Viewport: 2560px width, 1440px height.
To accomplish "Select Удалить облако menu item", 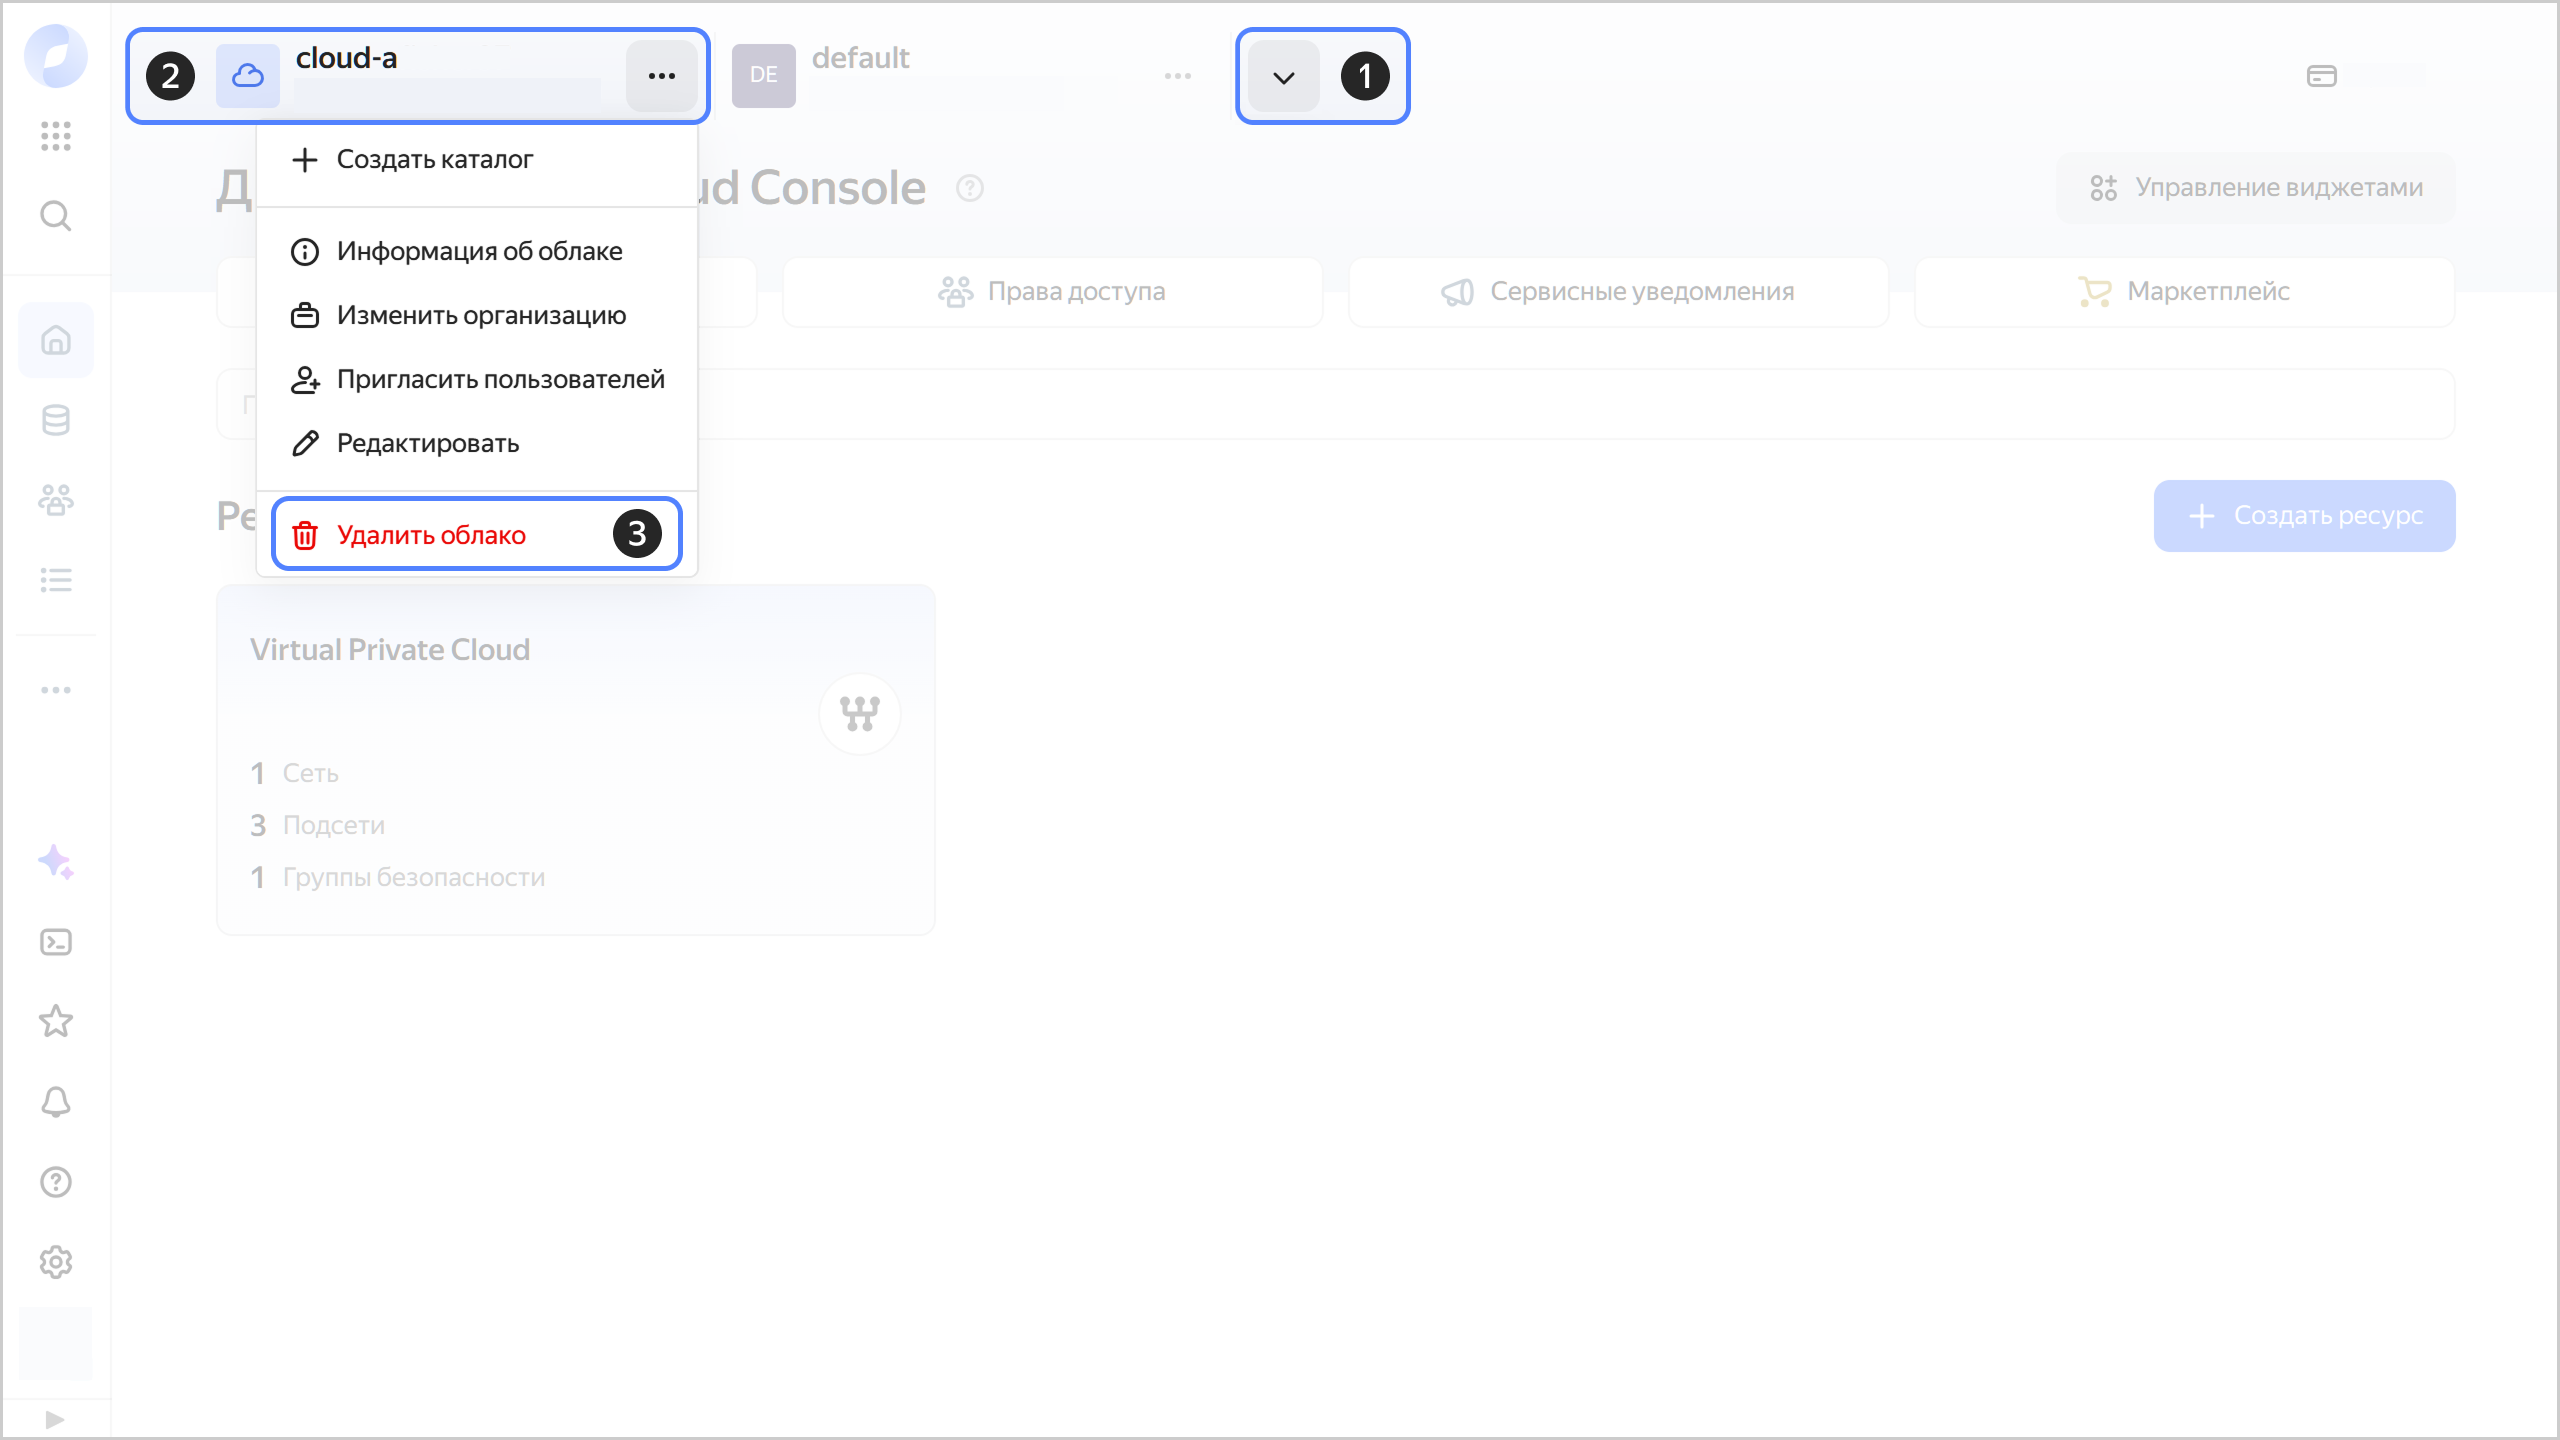I will 431,535.
